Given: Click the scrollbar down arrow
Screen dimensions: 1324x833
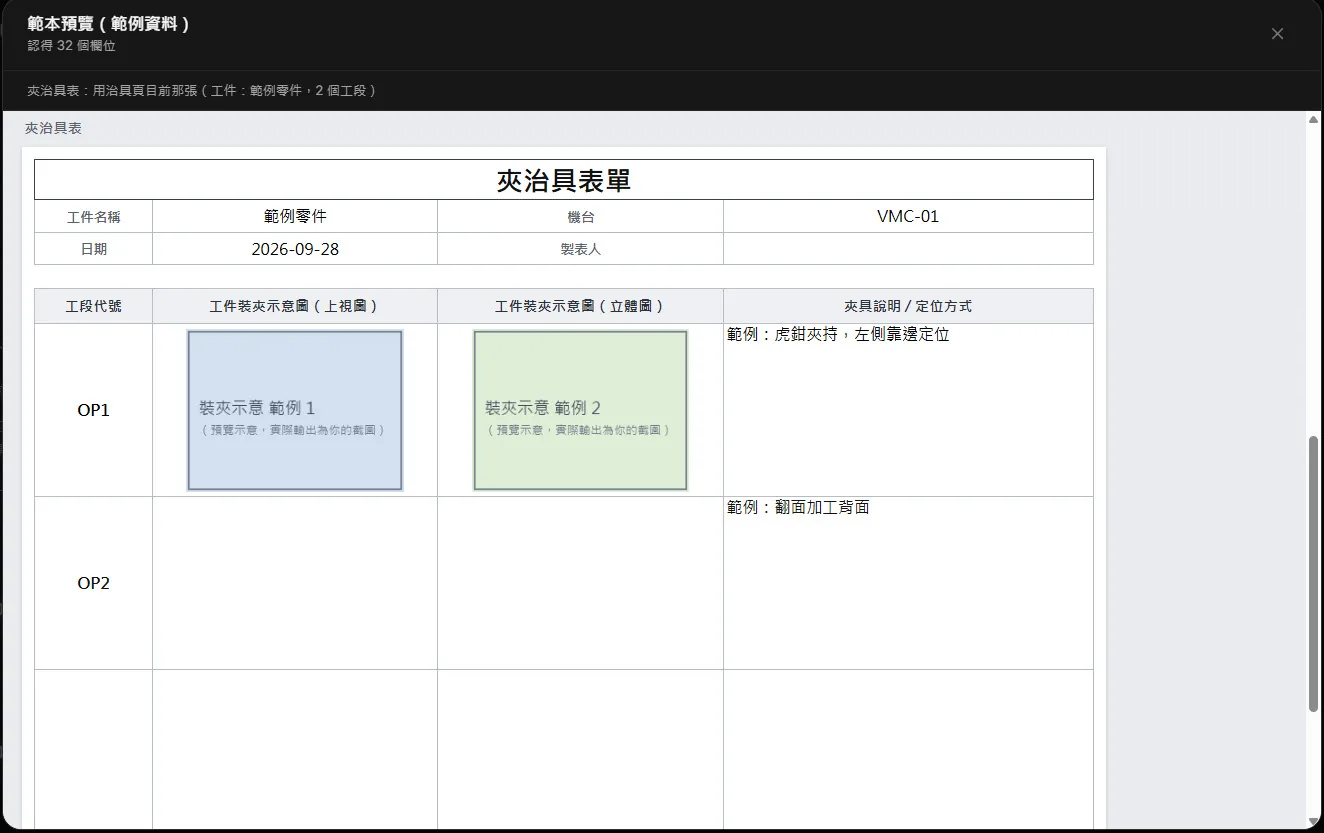Looking at the screenshot, I should coord(1313,823).
